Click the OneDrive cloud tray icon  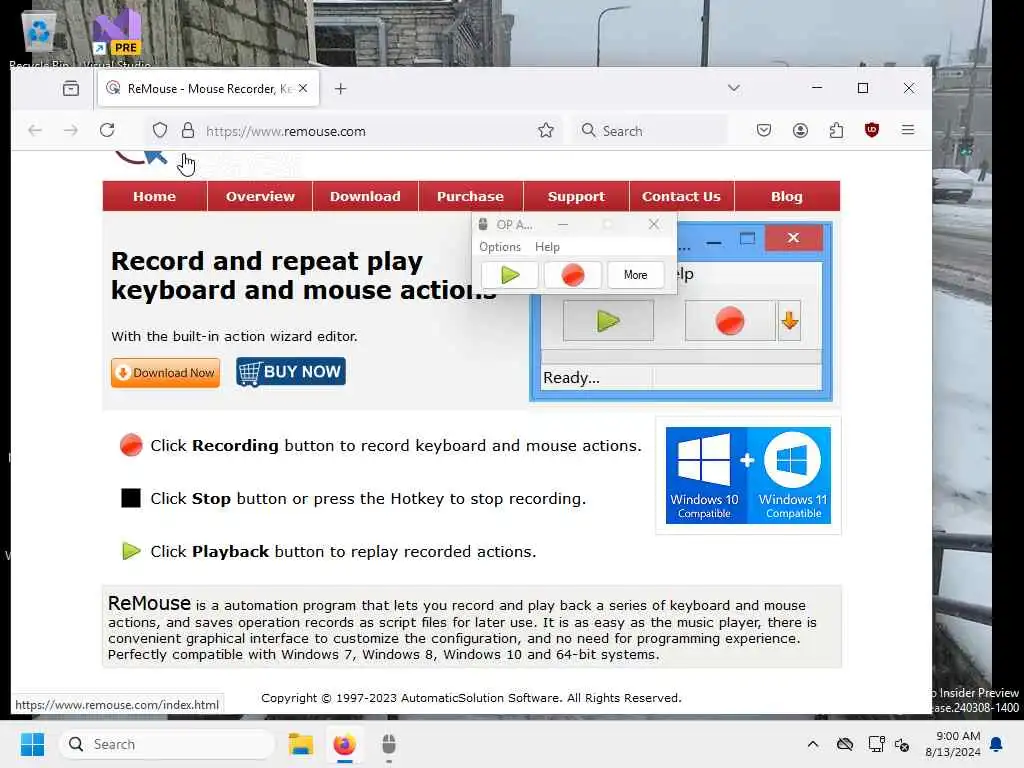pyautogui.click(x=845, y=744)
